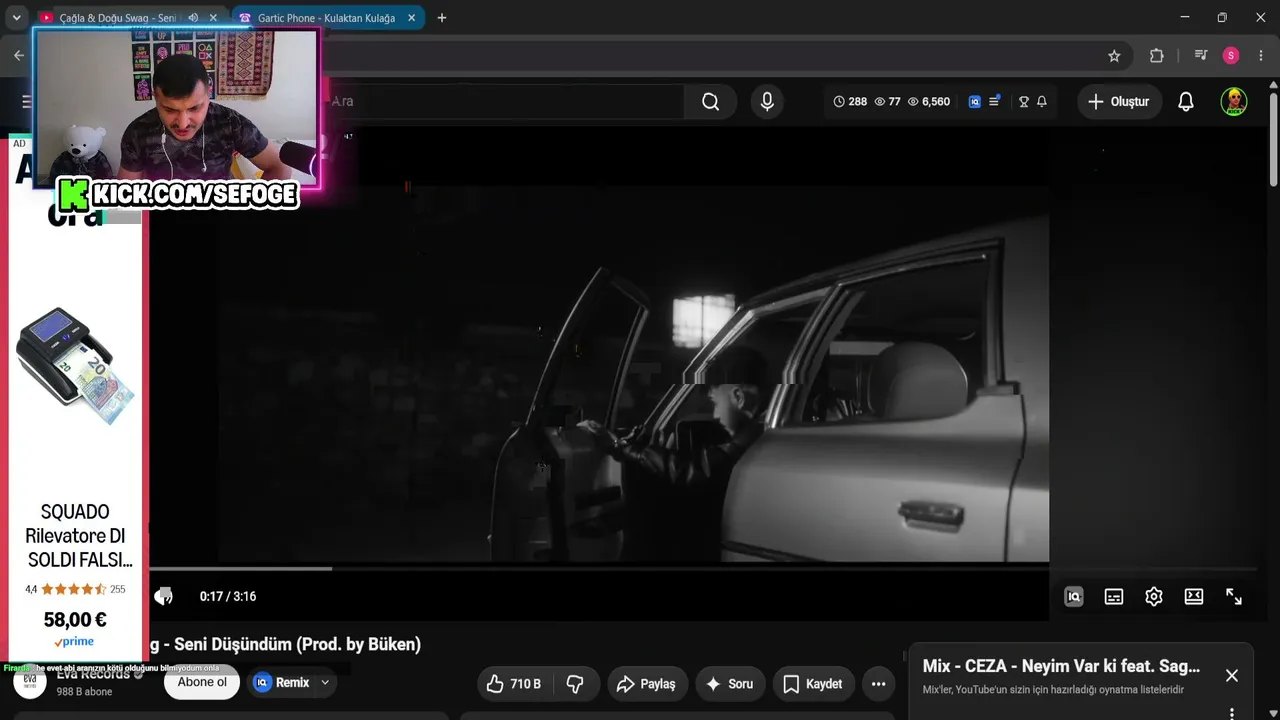Open a new browser tab
Viewport: 1280px width, 720px height.
(442, 18)
